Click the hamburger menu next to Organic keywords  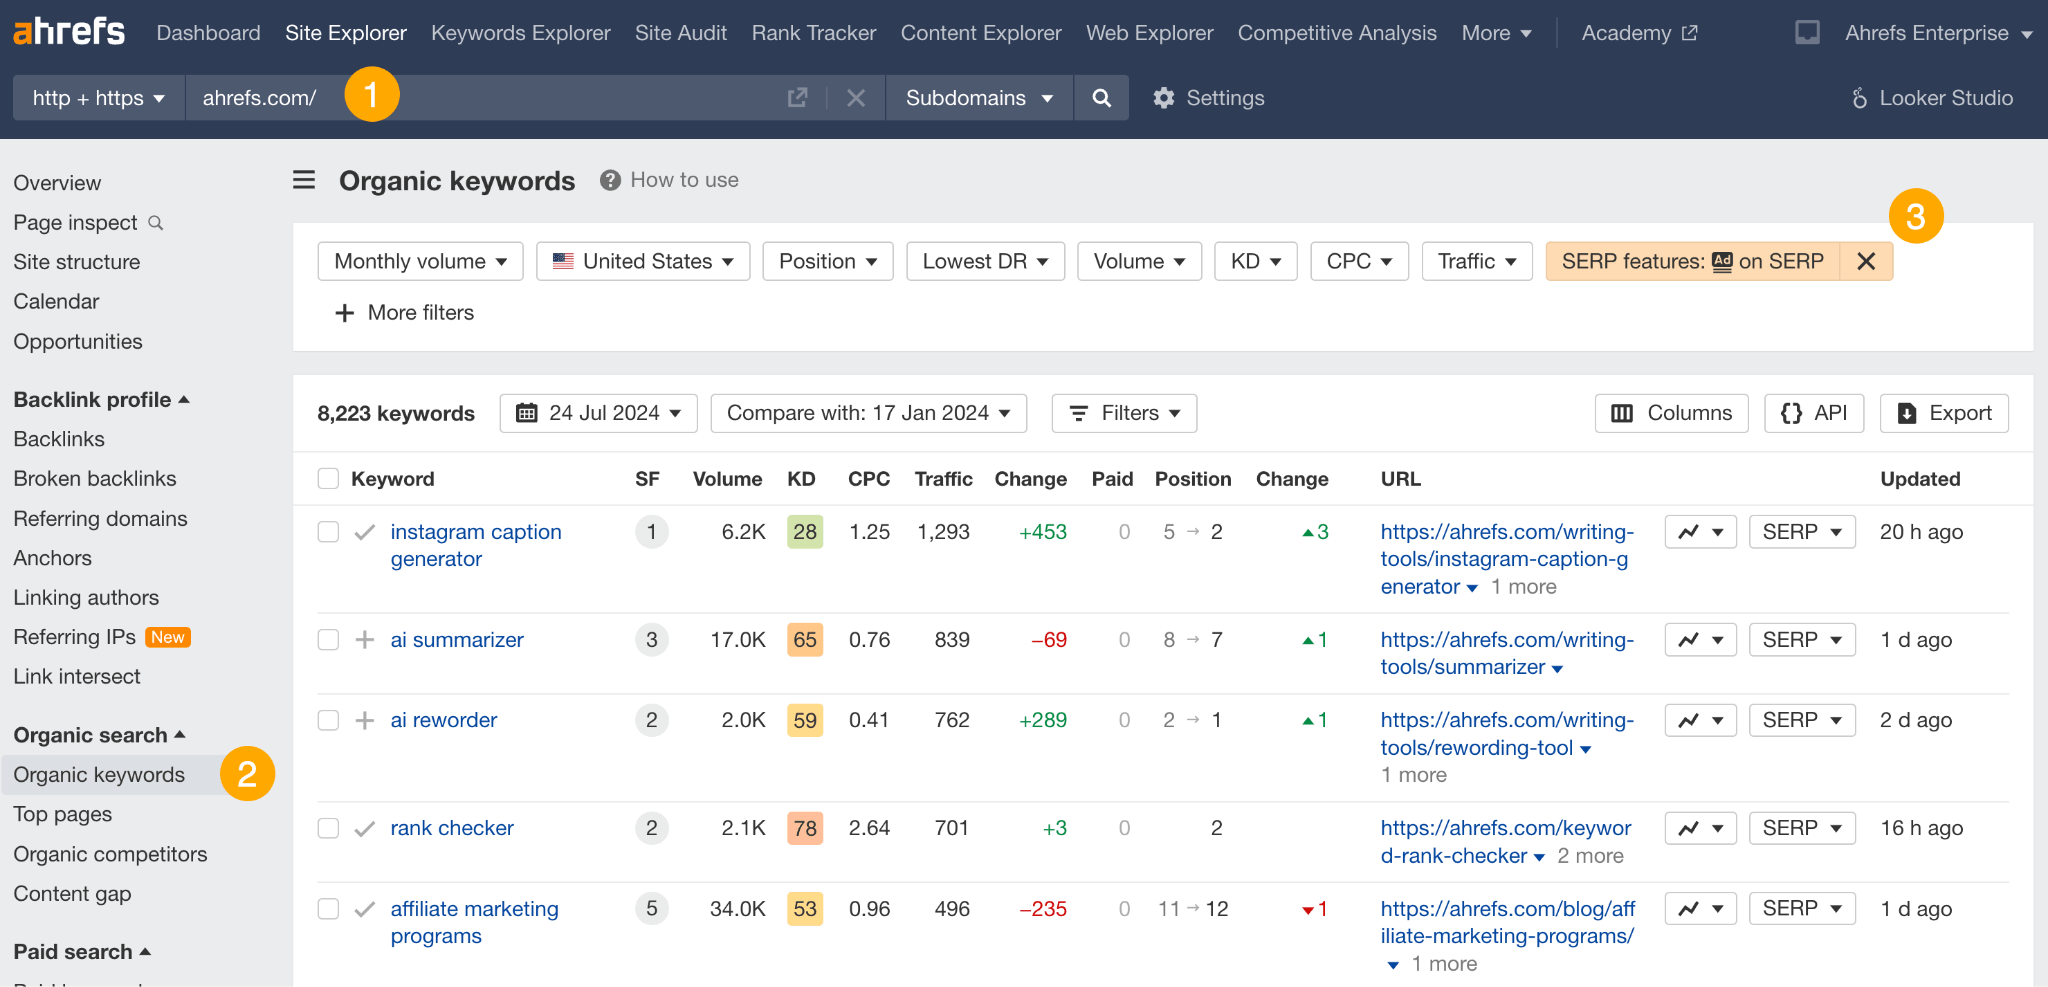[x=304, y=179]
